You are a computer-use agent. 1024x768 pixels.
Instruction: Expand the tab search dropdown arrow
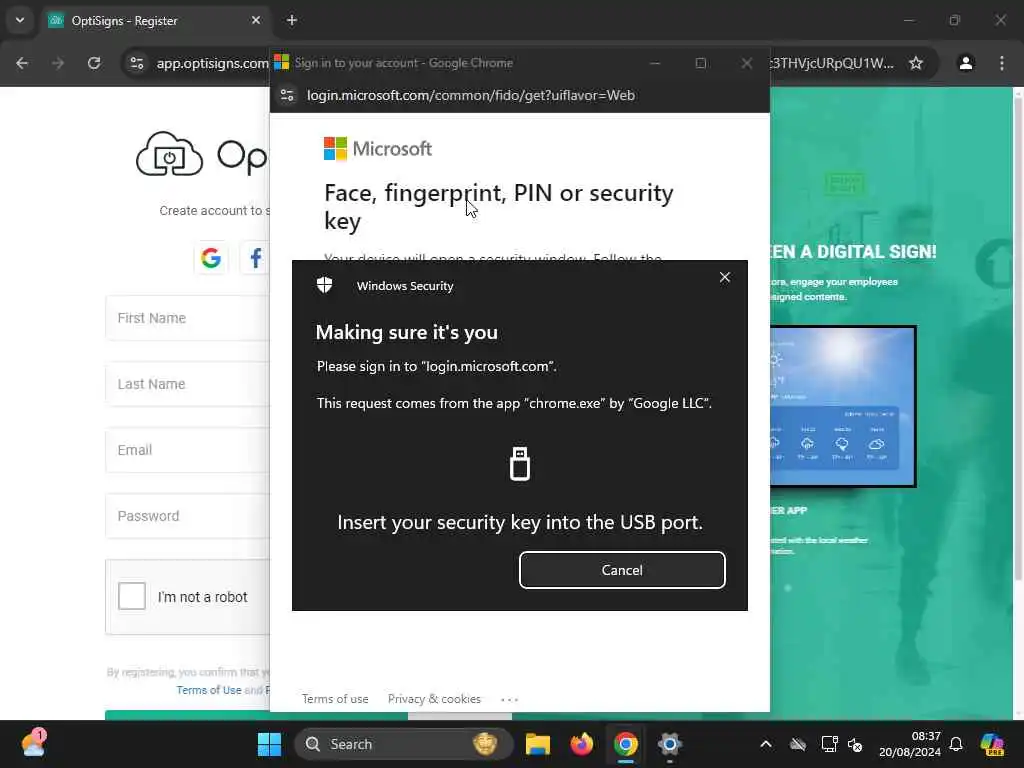(20, 20)
